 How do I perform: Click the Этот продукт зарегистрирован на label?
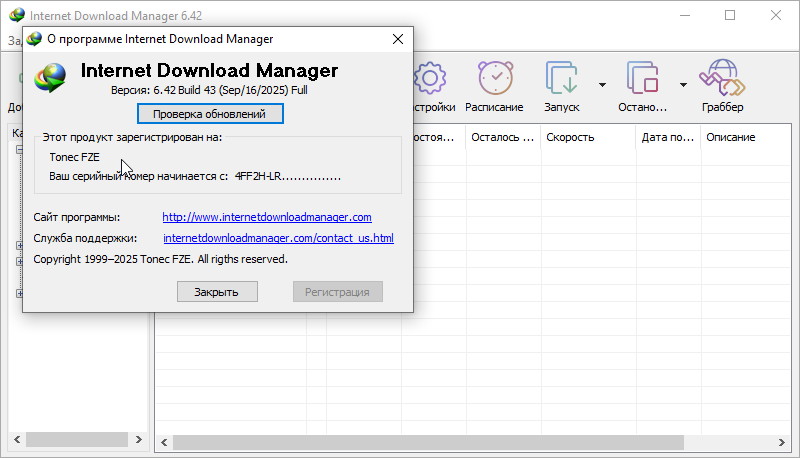132,137
